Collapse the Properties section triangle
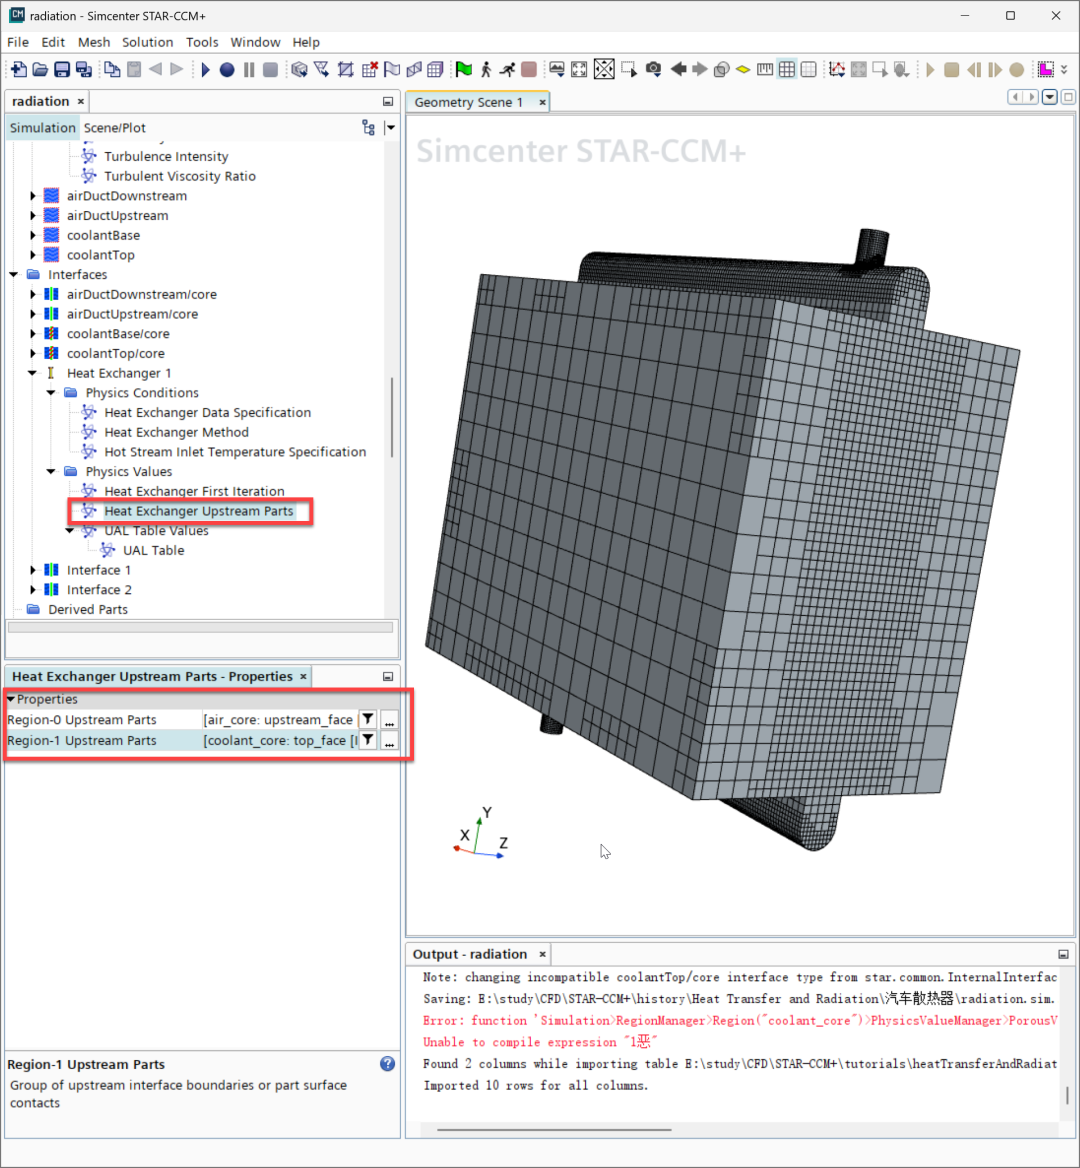The height and width of the screenshot is (1168, 1080). (11, 699)
